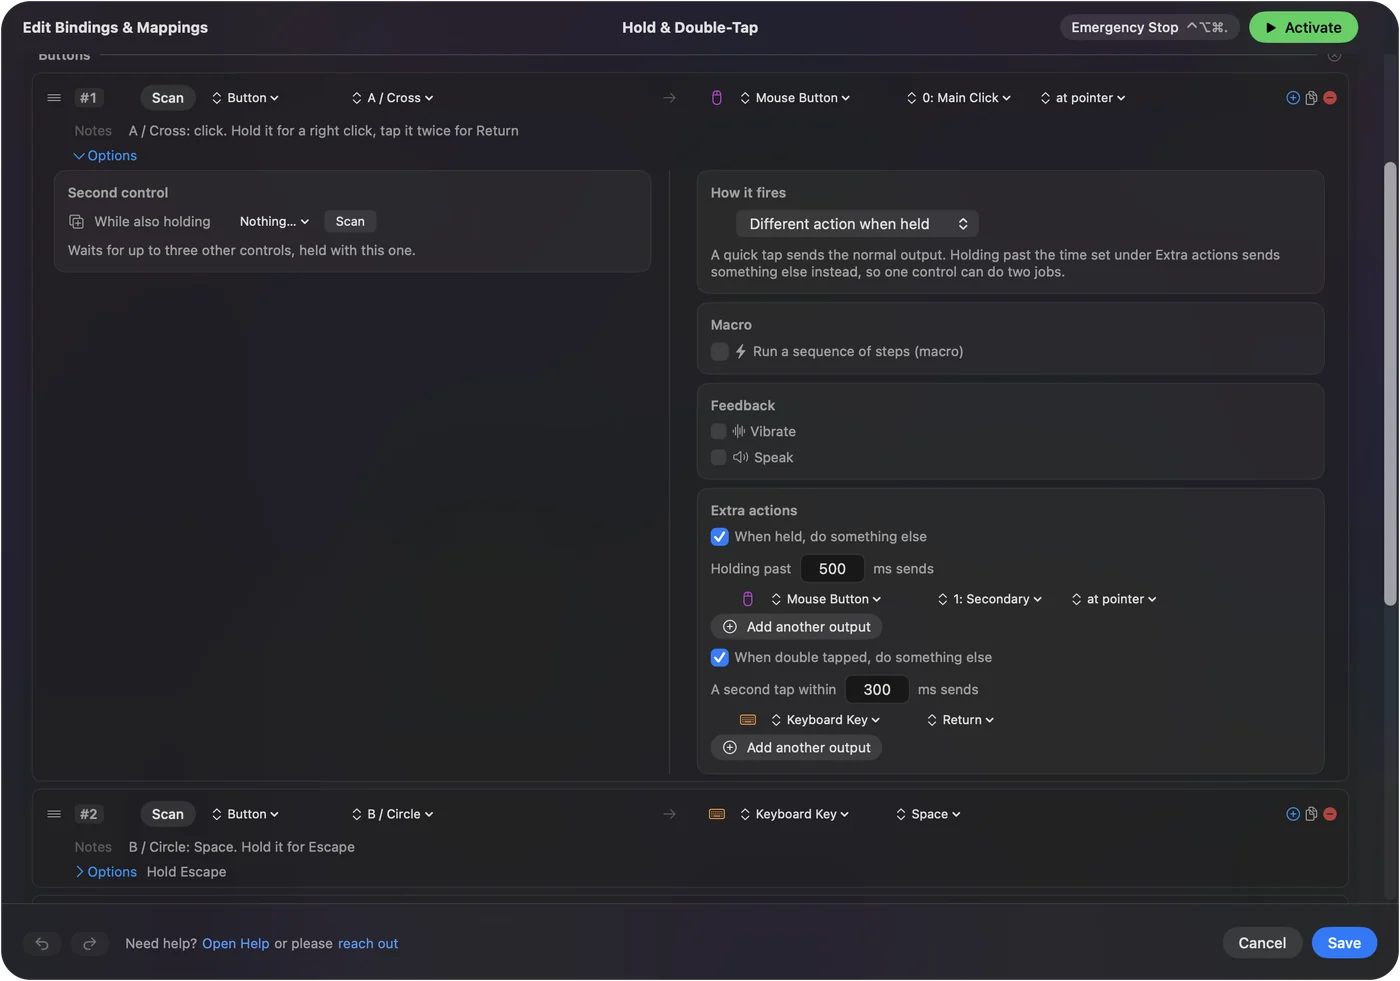Enable Vibrate feedback

pos(718,432)
